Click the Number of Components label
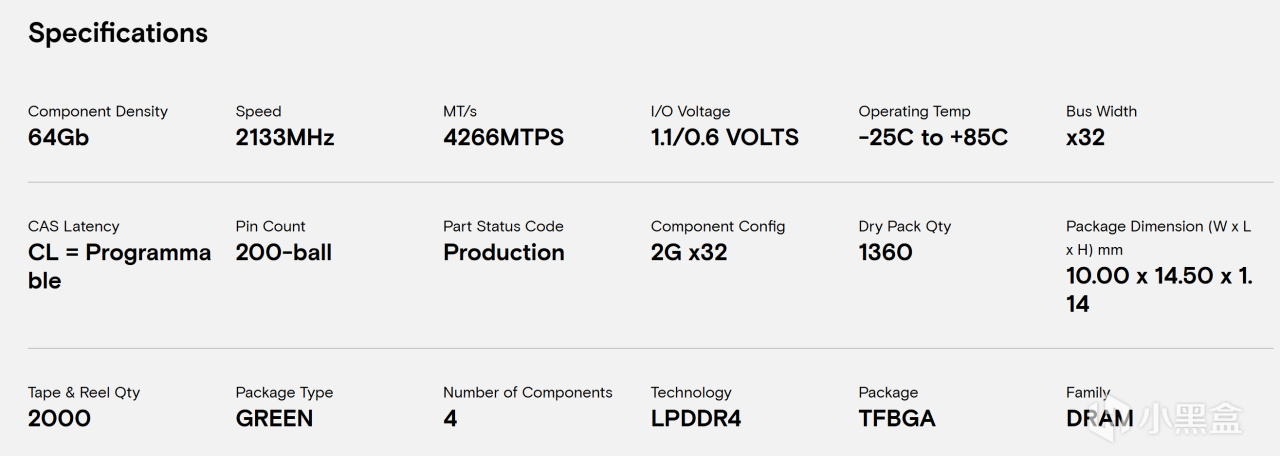This screenshot has width=1280, height=456. 528,393
